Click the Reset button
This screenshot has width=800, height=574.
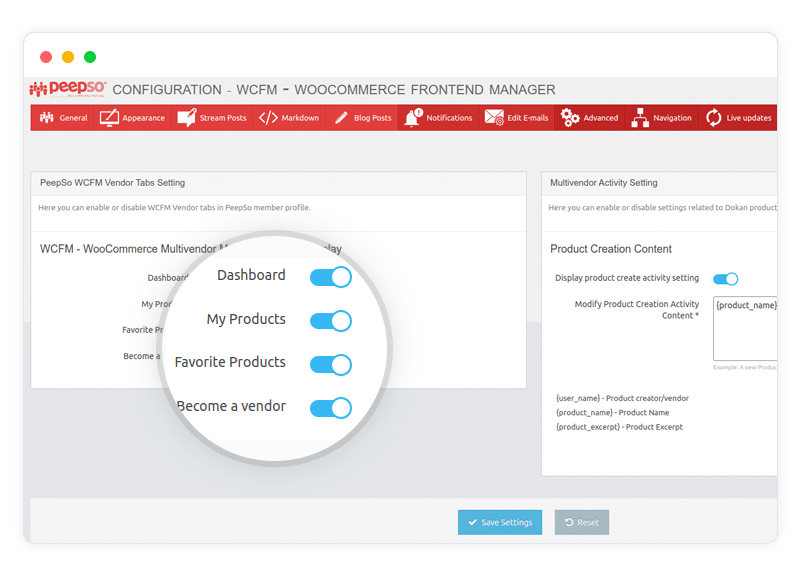click(x=582, y=522)
